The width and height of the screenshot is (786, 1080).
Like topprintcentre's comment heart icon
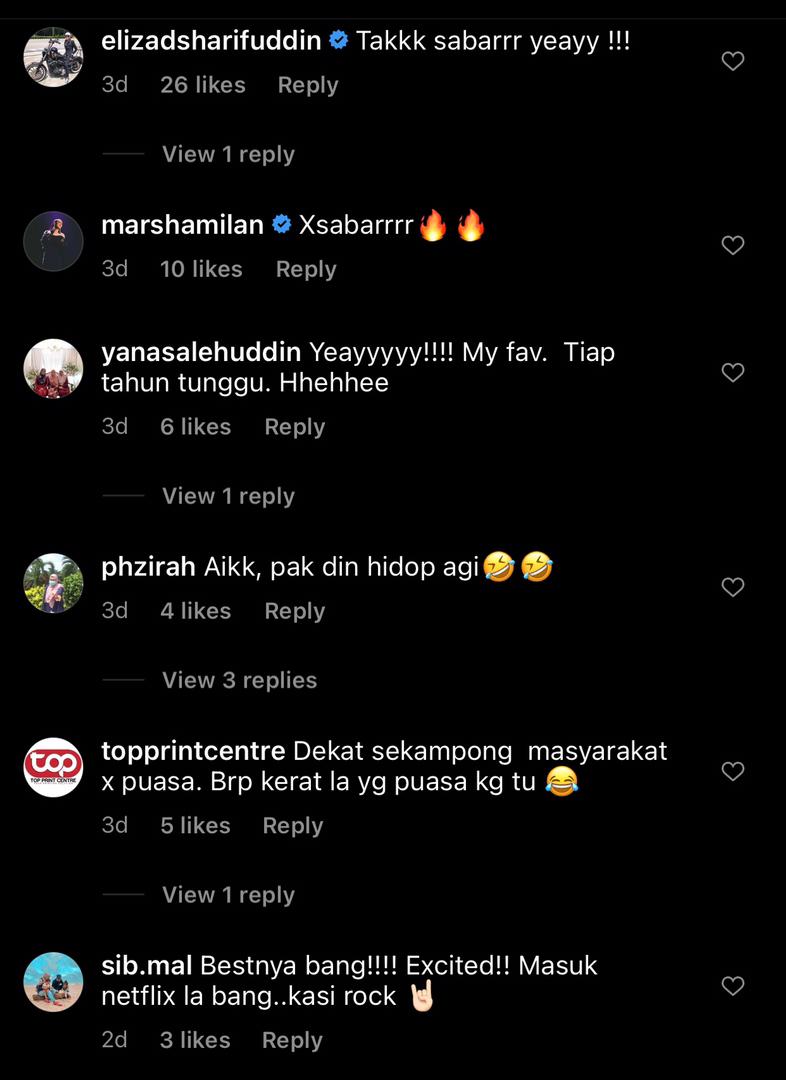(732, 771)
